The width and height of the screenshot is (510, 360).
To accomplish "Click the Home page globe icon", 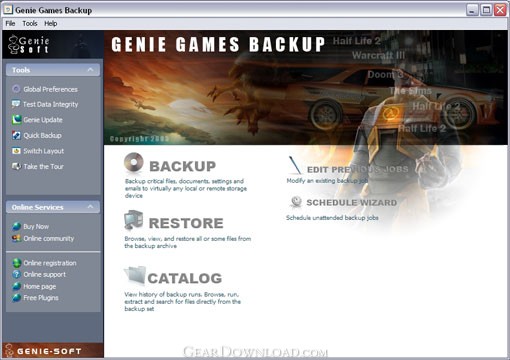I will click(x=16, y=286).
